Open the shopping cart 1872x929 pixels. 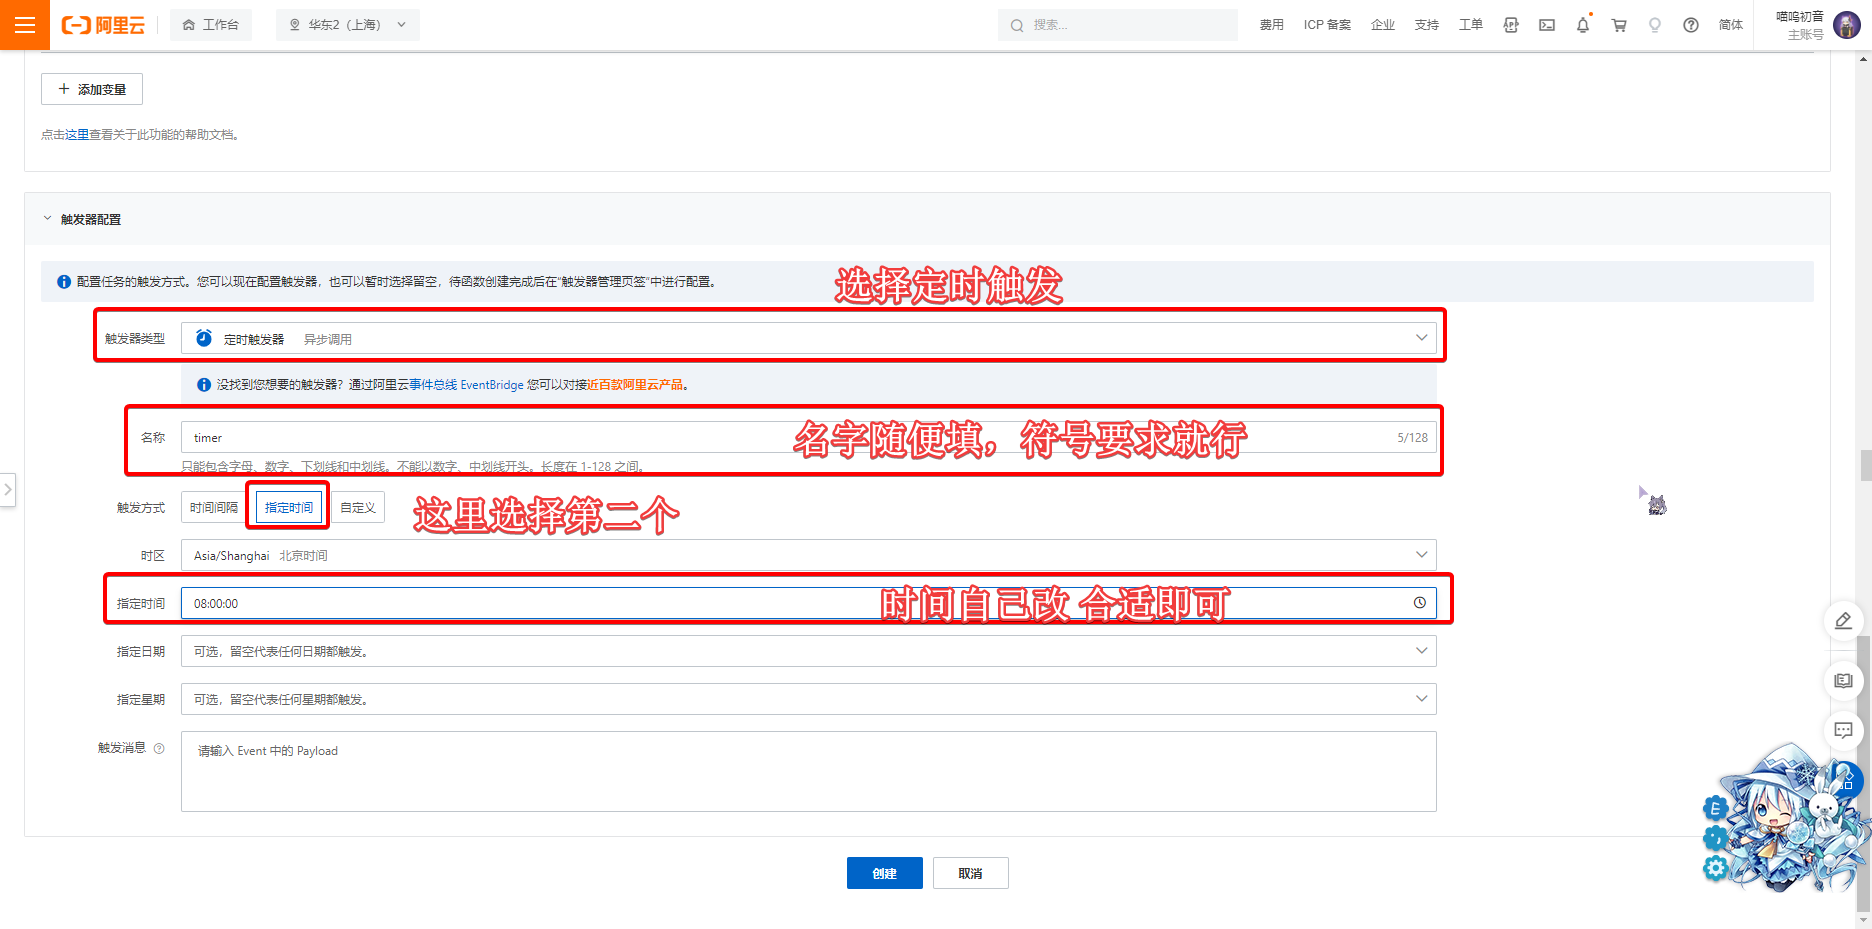[1618, 25]
